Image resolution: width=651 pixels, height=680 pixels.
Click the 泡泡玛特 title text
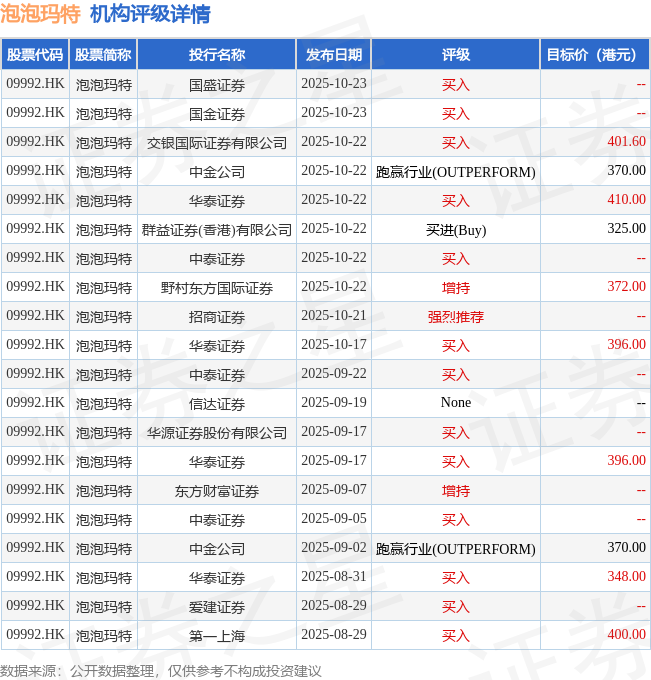(x=40, y=13)
